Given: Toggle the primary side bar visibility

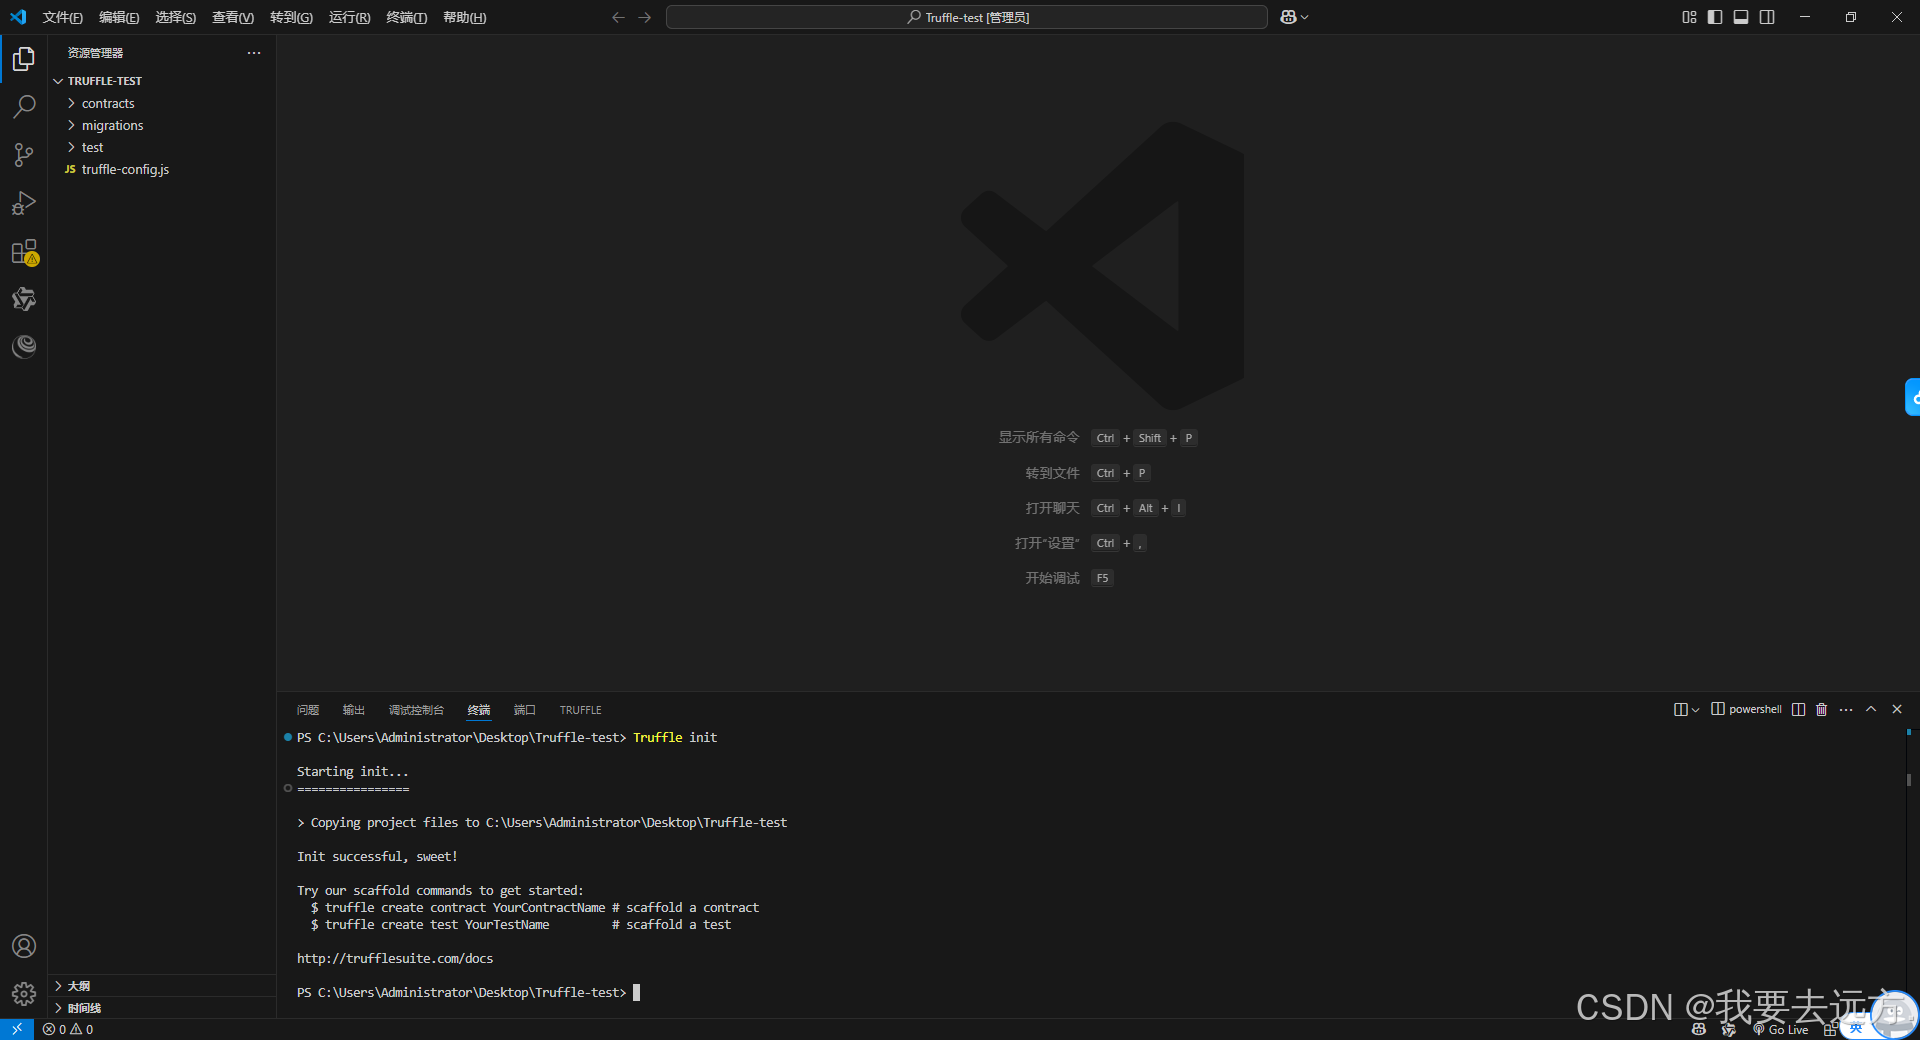Looking at the screenshot, I should (x=1715, y=17).
